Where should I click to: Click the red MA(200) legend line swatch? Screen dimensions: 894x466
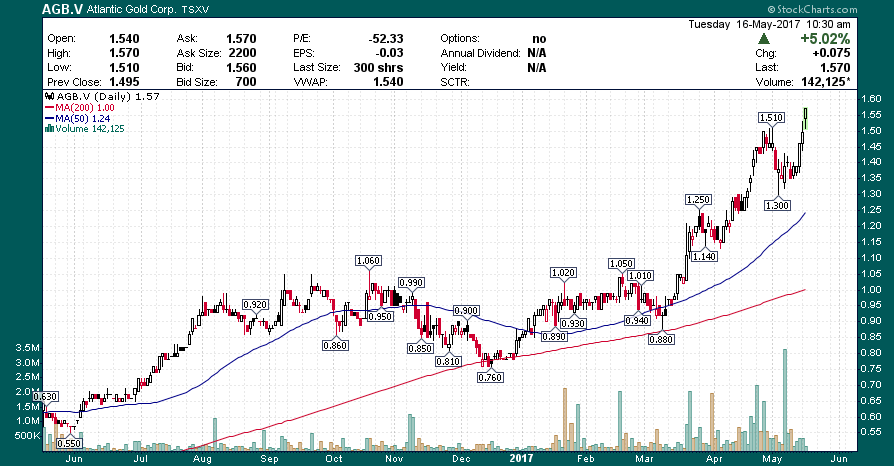[x=49, y=107]
